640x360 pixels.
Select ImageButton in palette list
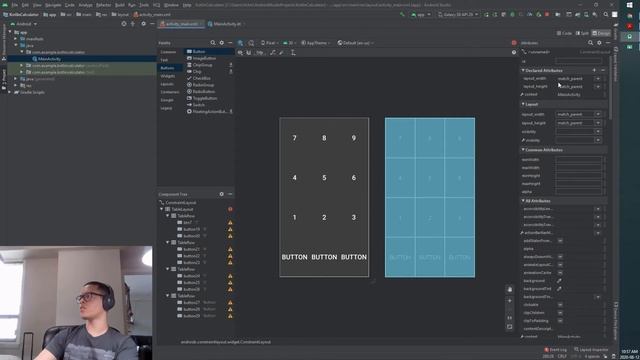click(x=201, y=58)
